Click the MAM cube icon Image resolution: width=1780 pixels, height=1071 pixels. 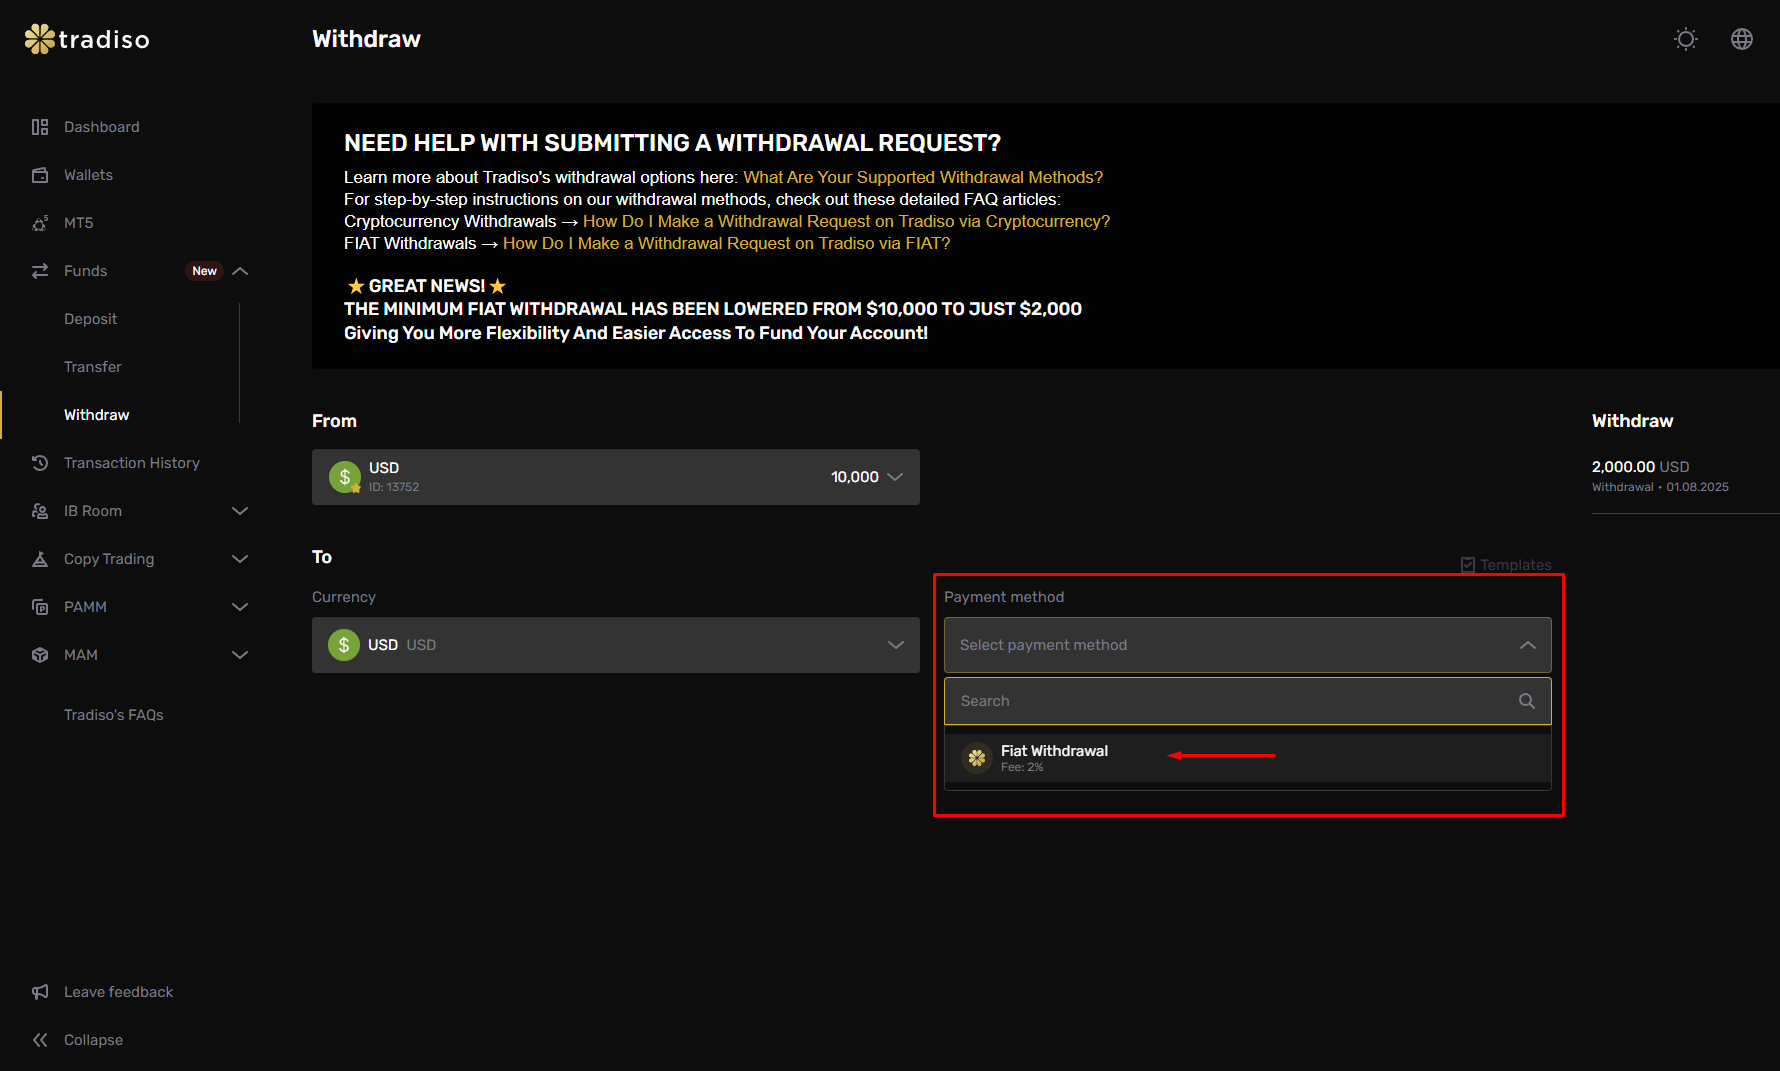40,655
